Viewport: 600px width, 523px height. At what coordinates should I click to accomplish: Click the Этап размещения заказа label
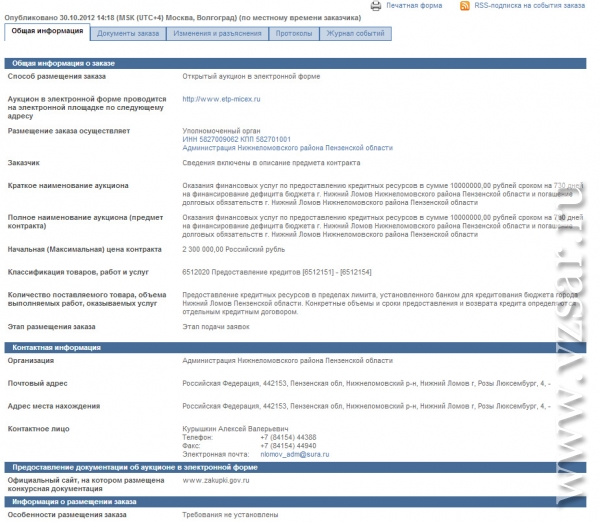pos(51,327)
